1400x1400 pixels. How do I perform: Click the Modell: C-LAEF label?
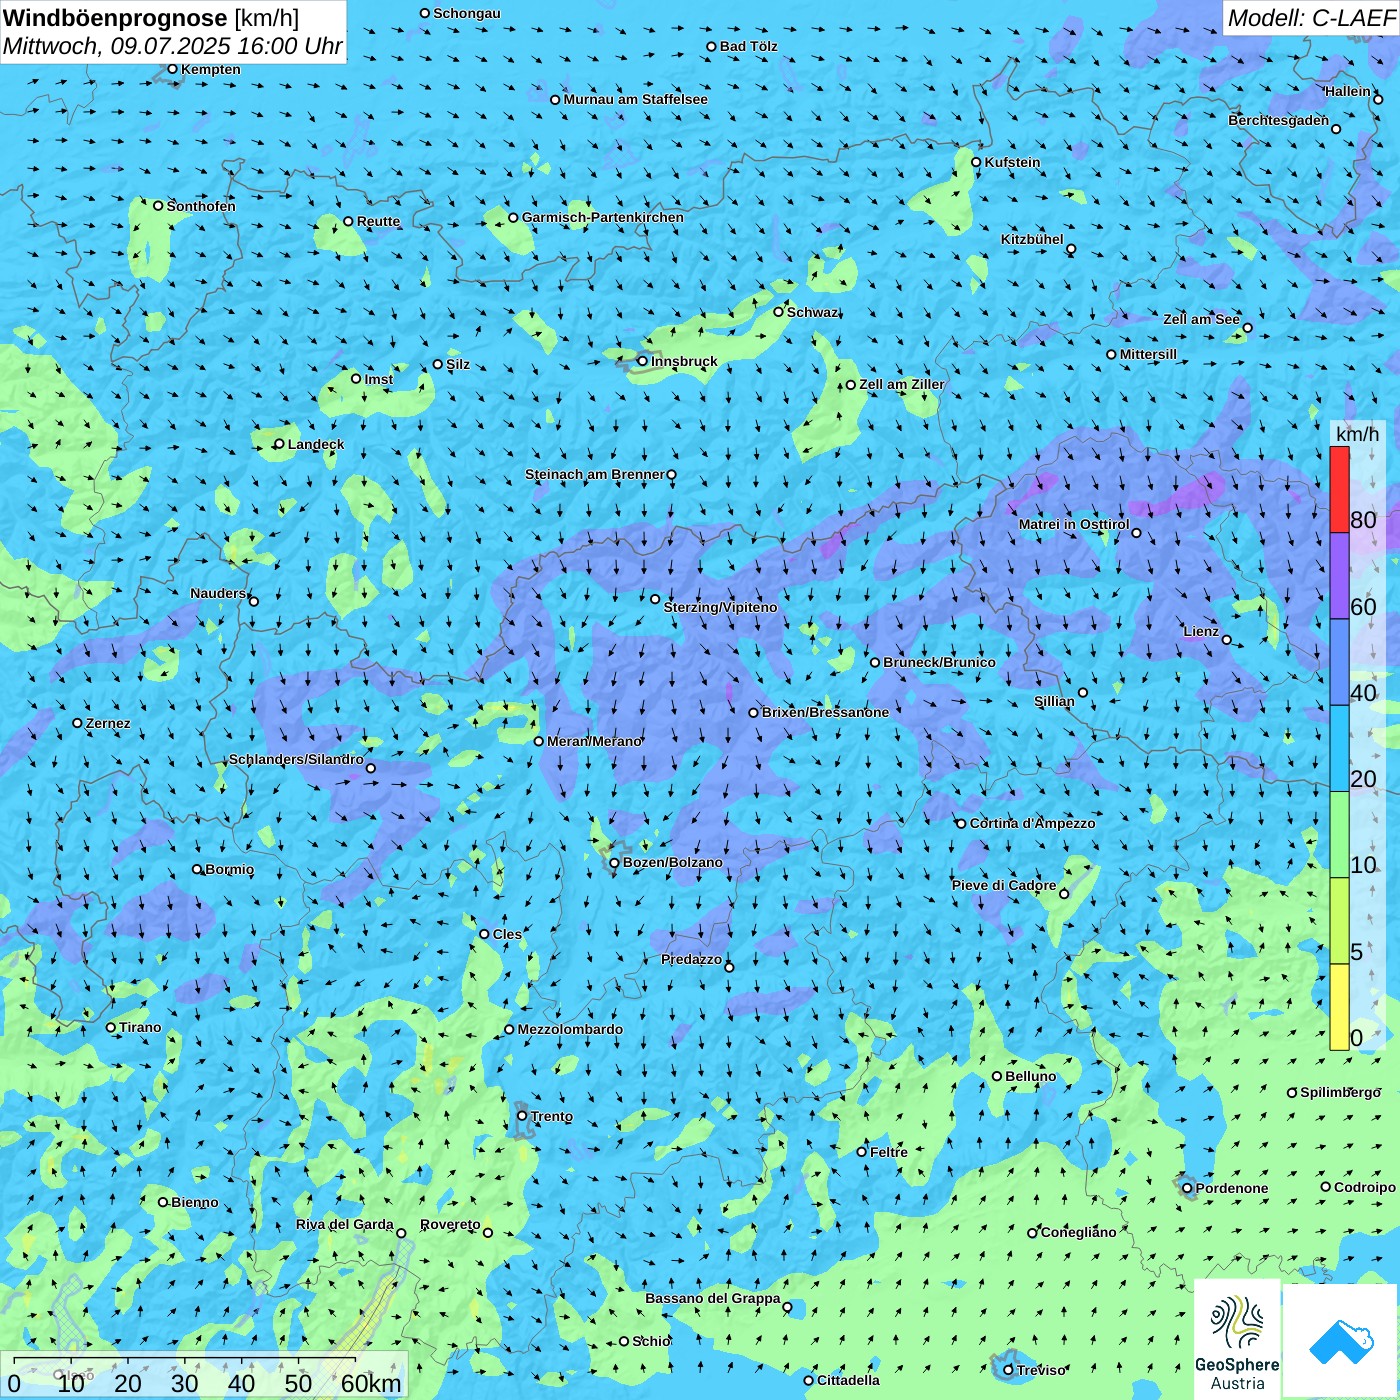click(x=1311, y=18)
